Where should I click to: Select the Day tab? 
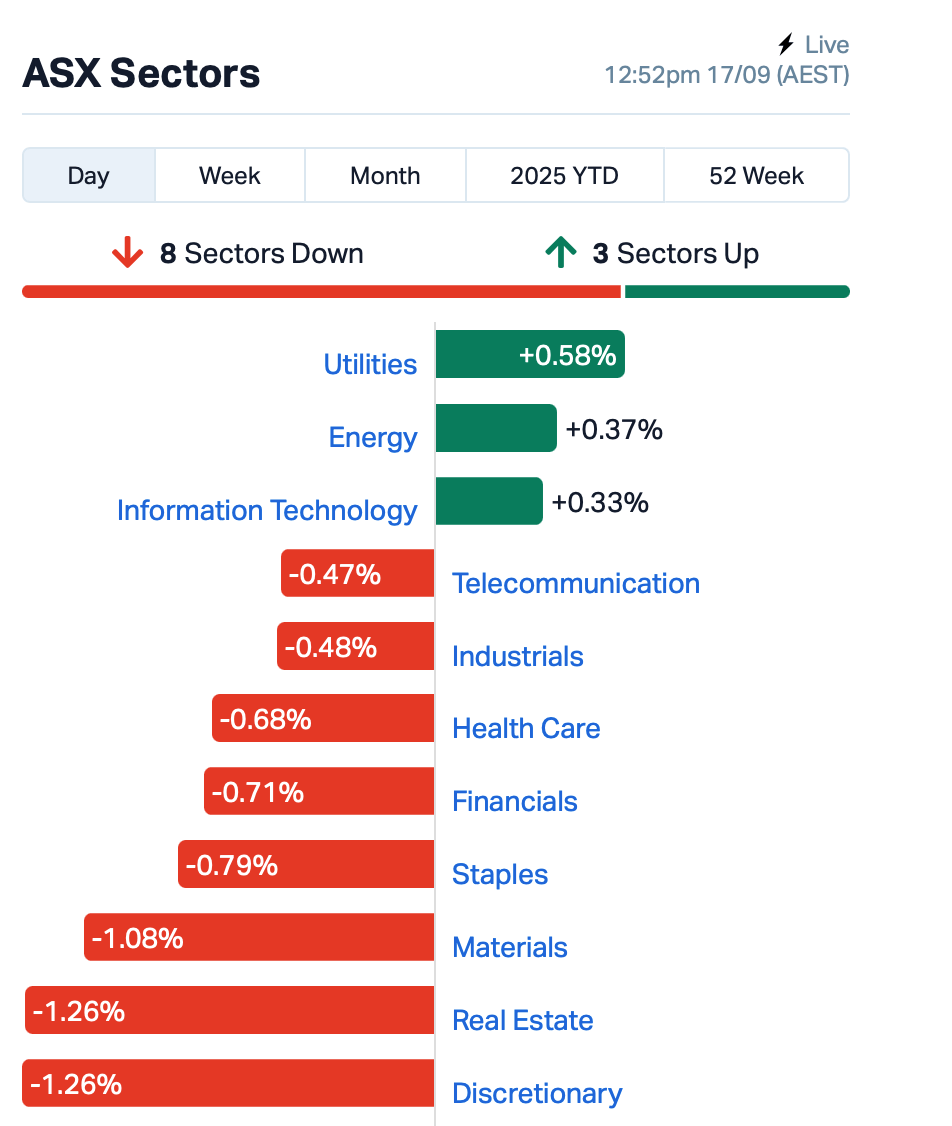tap(88, 176)
